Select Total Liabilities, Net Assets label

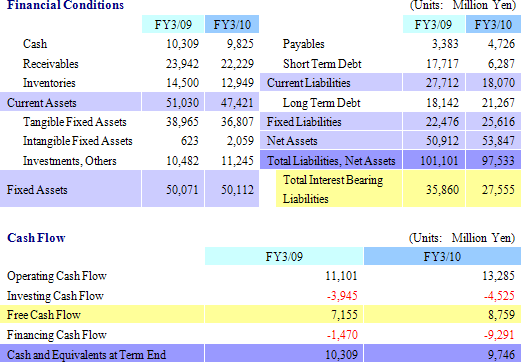331,161
